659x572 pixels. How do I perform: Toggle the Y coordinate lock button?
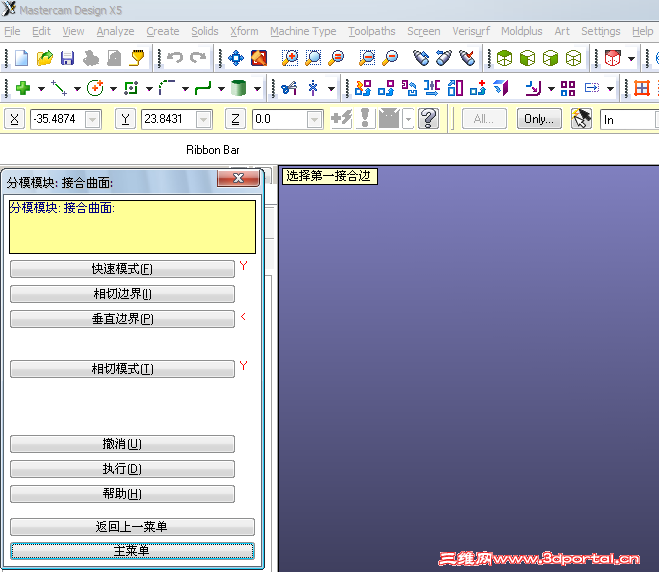[x=125, y=119]
